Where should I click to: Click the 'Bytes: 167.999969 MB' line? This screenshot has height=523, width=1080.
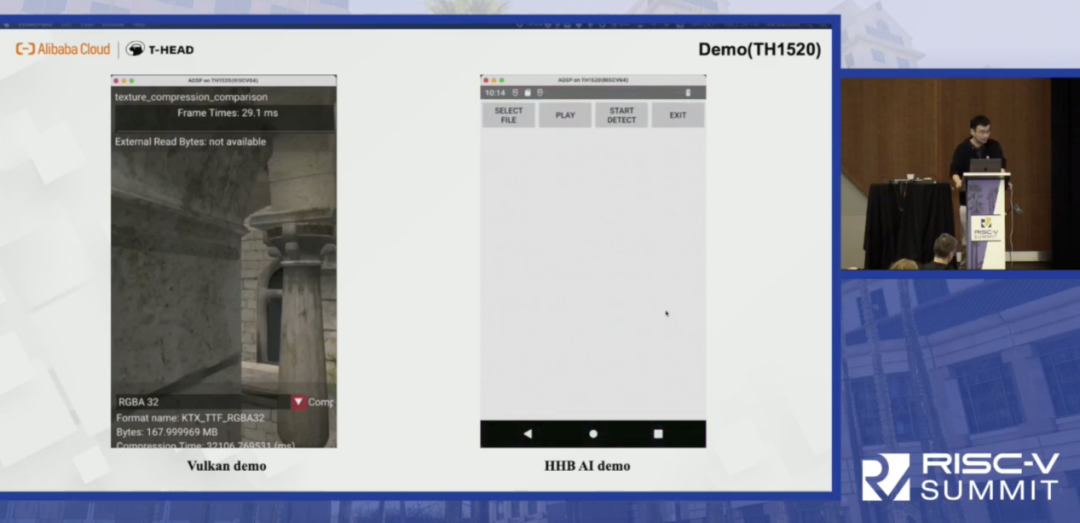coord(167,432)
